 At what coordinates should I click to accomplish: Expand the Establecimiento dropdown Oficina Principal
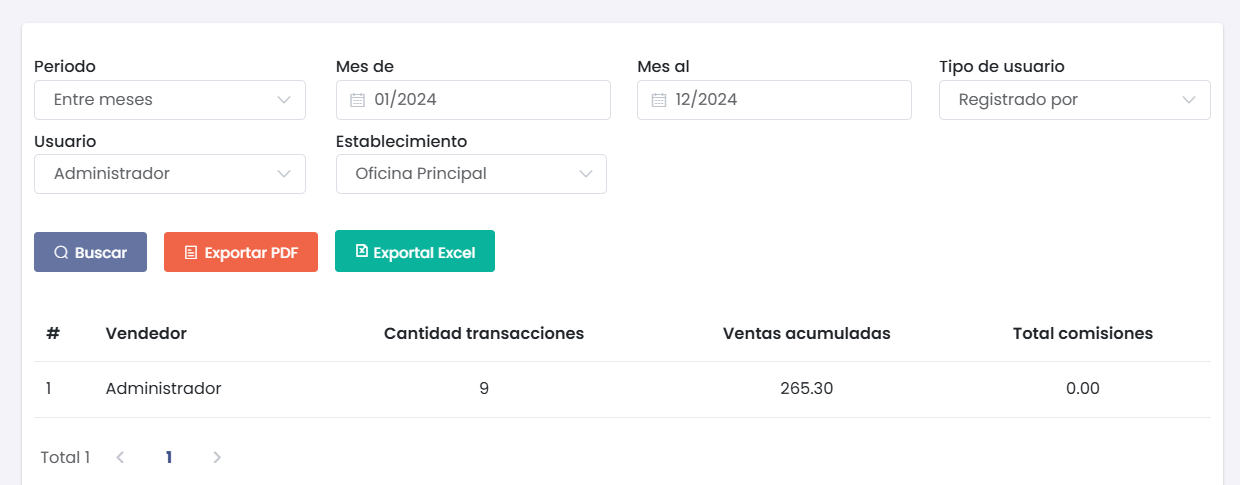[471, 174]
